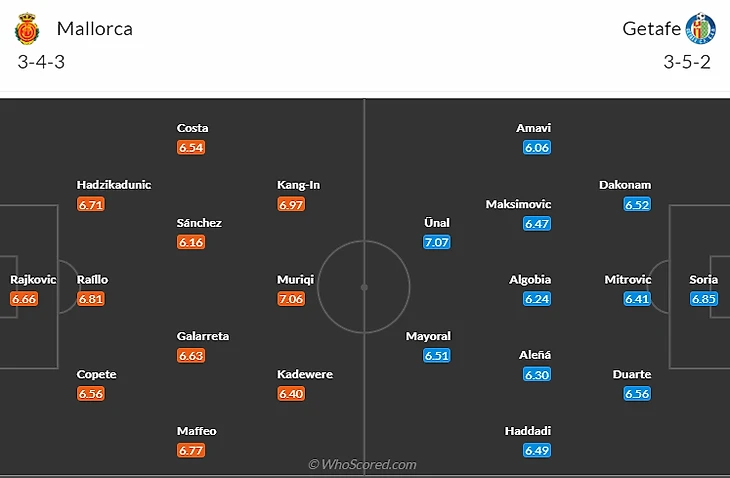
Task: Select Aleñá's 6.30 rating badge
Action: (x=537, y=374)
